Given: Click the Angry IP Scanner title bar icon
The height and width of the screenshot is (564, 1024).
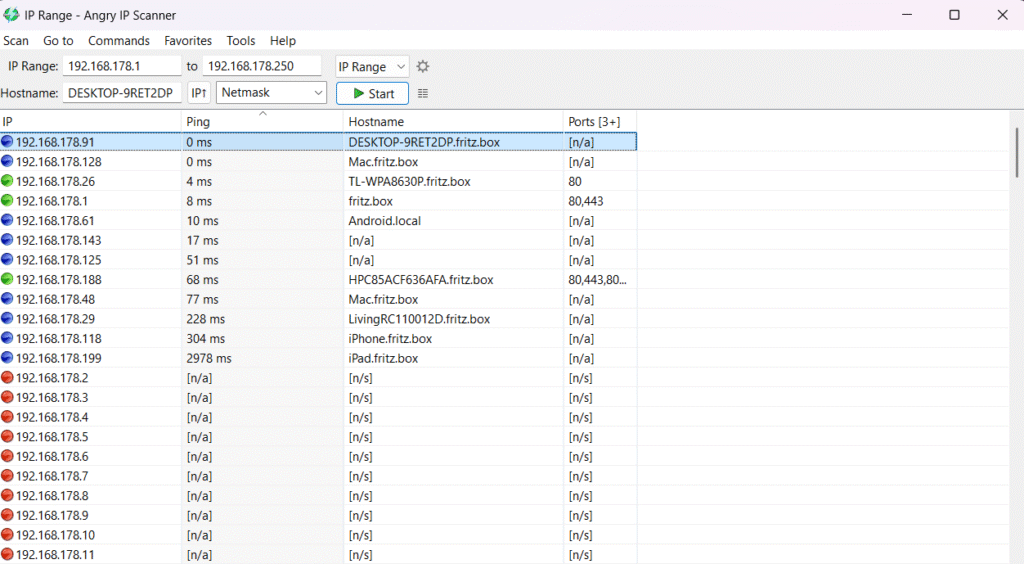Looking at the screenshot, I should coord(11,15).
